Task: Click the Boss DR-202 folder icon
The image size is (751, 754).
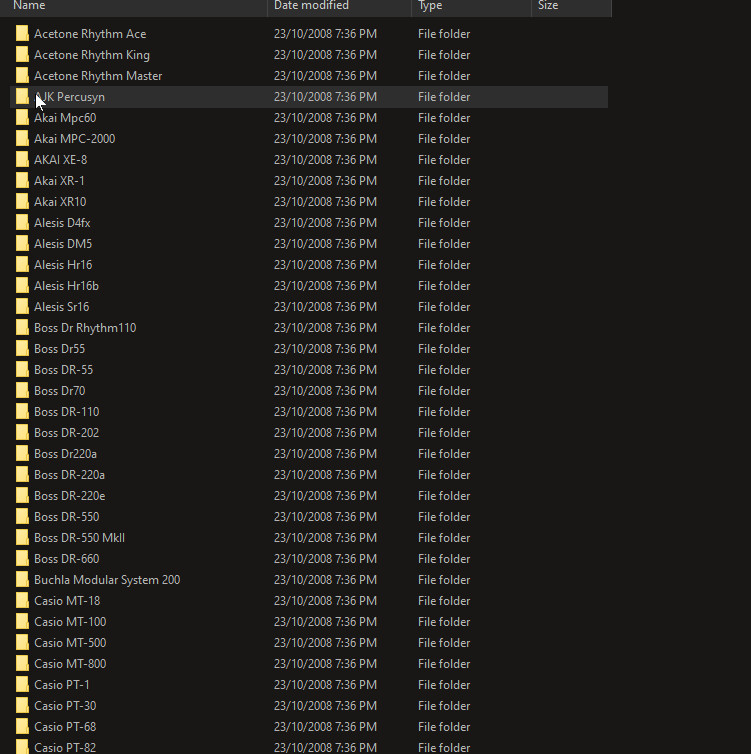Action: (x=22, y=433)
